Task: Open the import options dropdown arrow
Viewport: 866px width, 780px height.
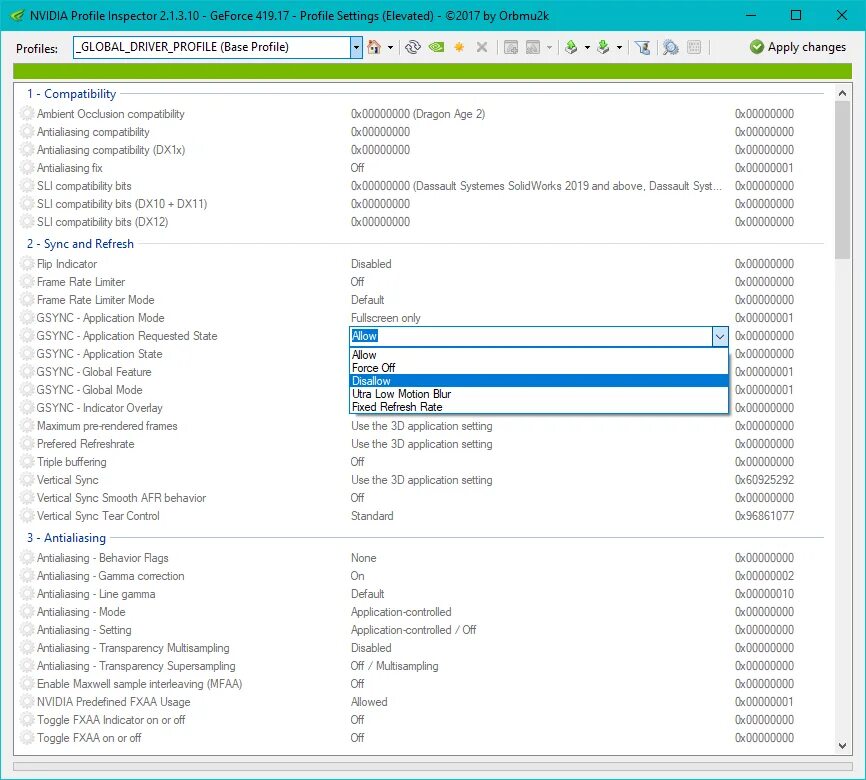Action: [619, 48]
